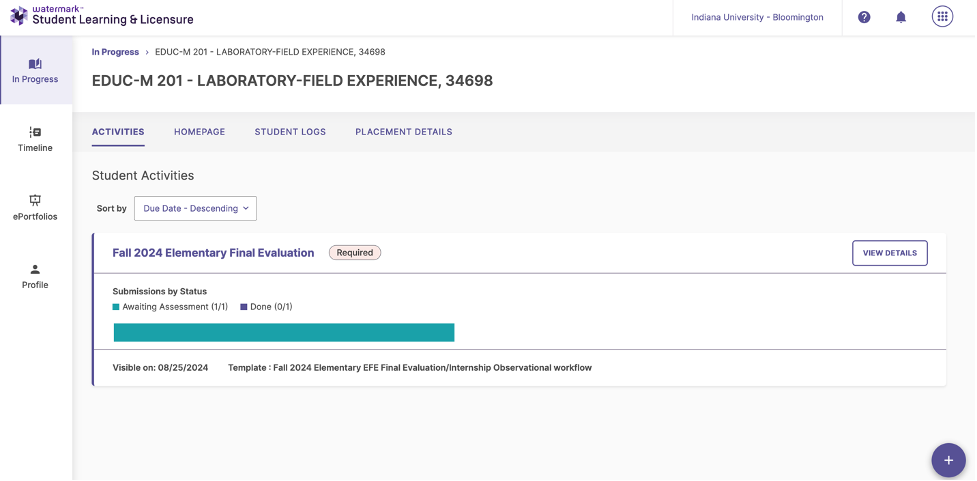The width and height of the screenshot is (977, 481).
Task: Click the Watermark logo icon
Action: point(18,16)
